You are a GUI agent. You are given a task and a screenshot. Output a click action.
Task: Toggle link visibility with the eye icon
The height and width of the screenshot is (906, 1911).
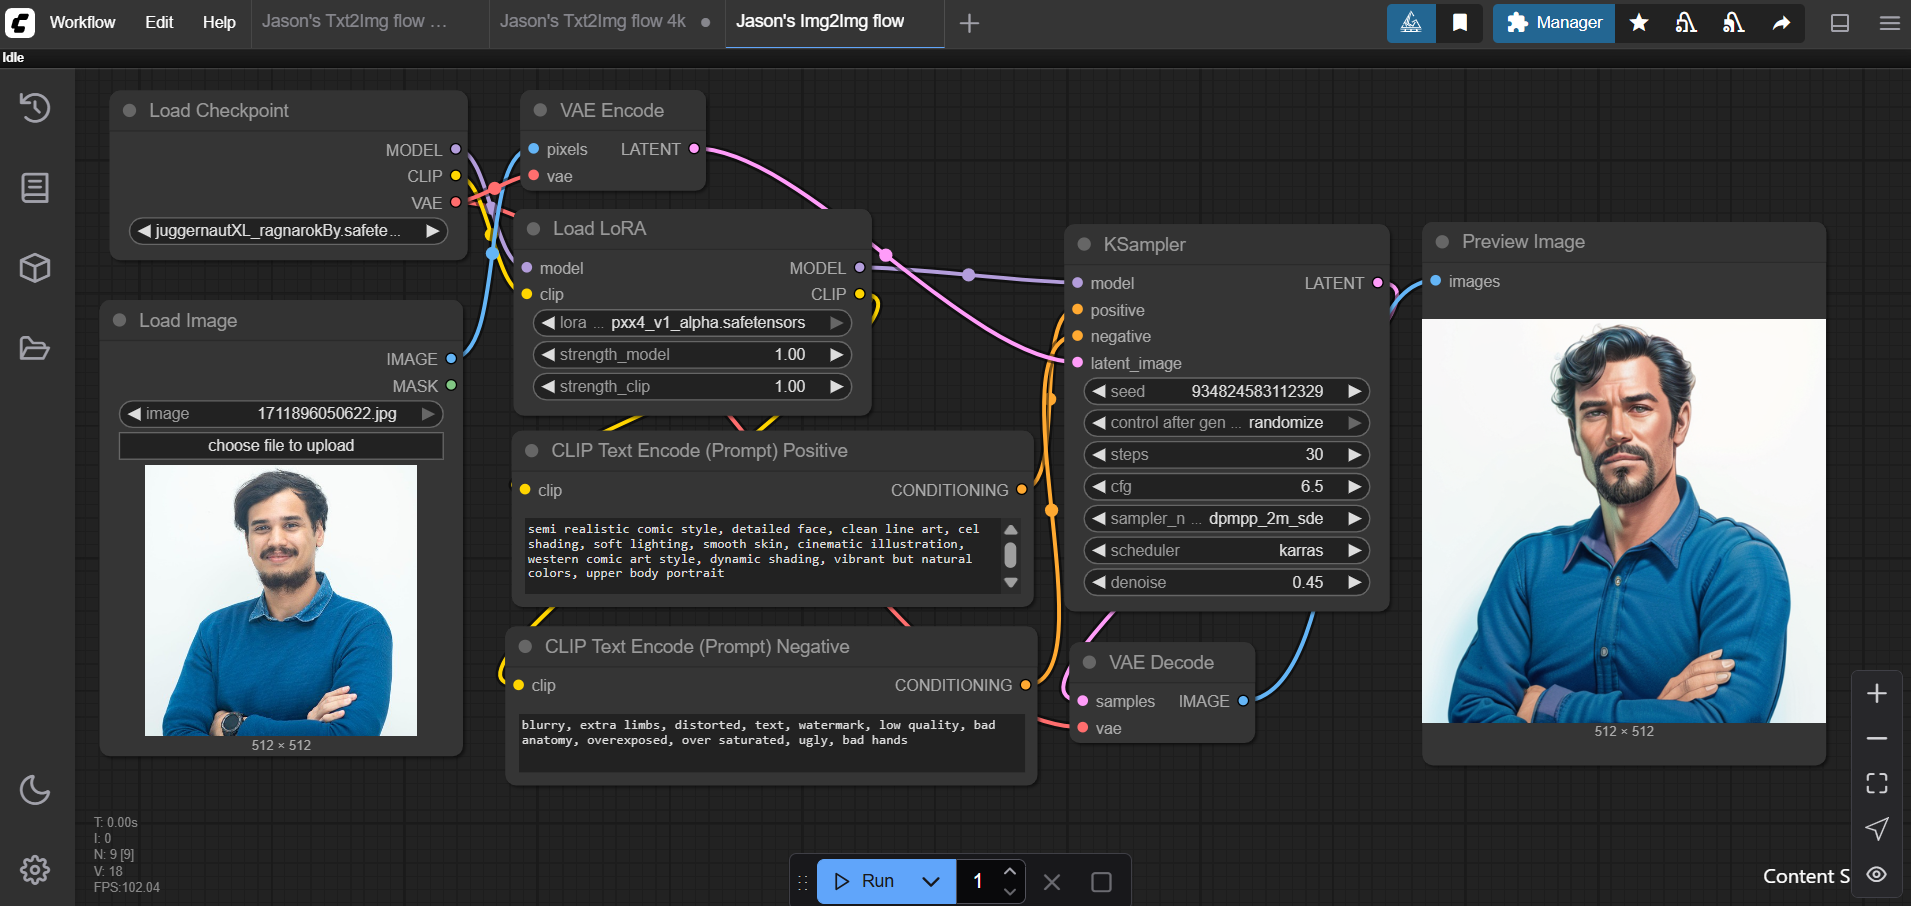click(1877, 874)
